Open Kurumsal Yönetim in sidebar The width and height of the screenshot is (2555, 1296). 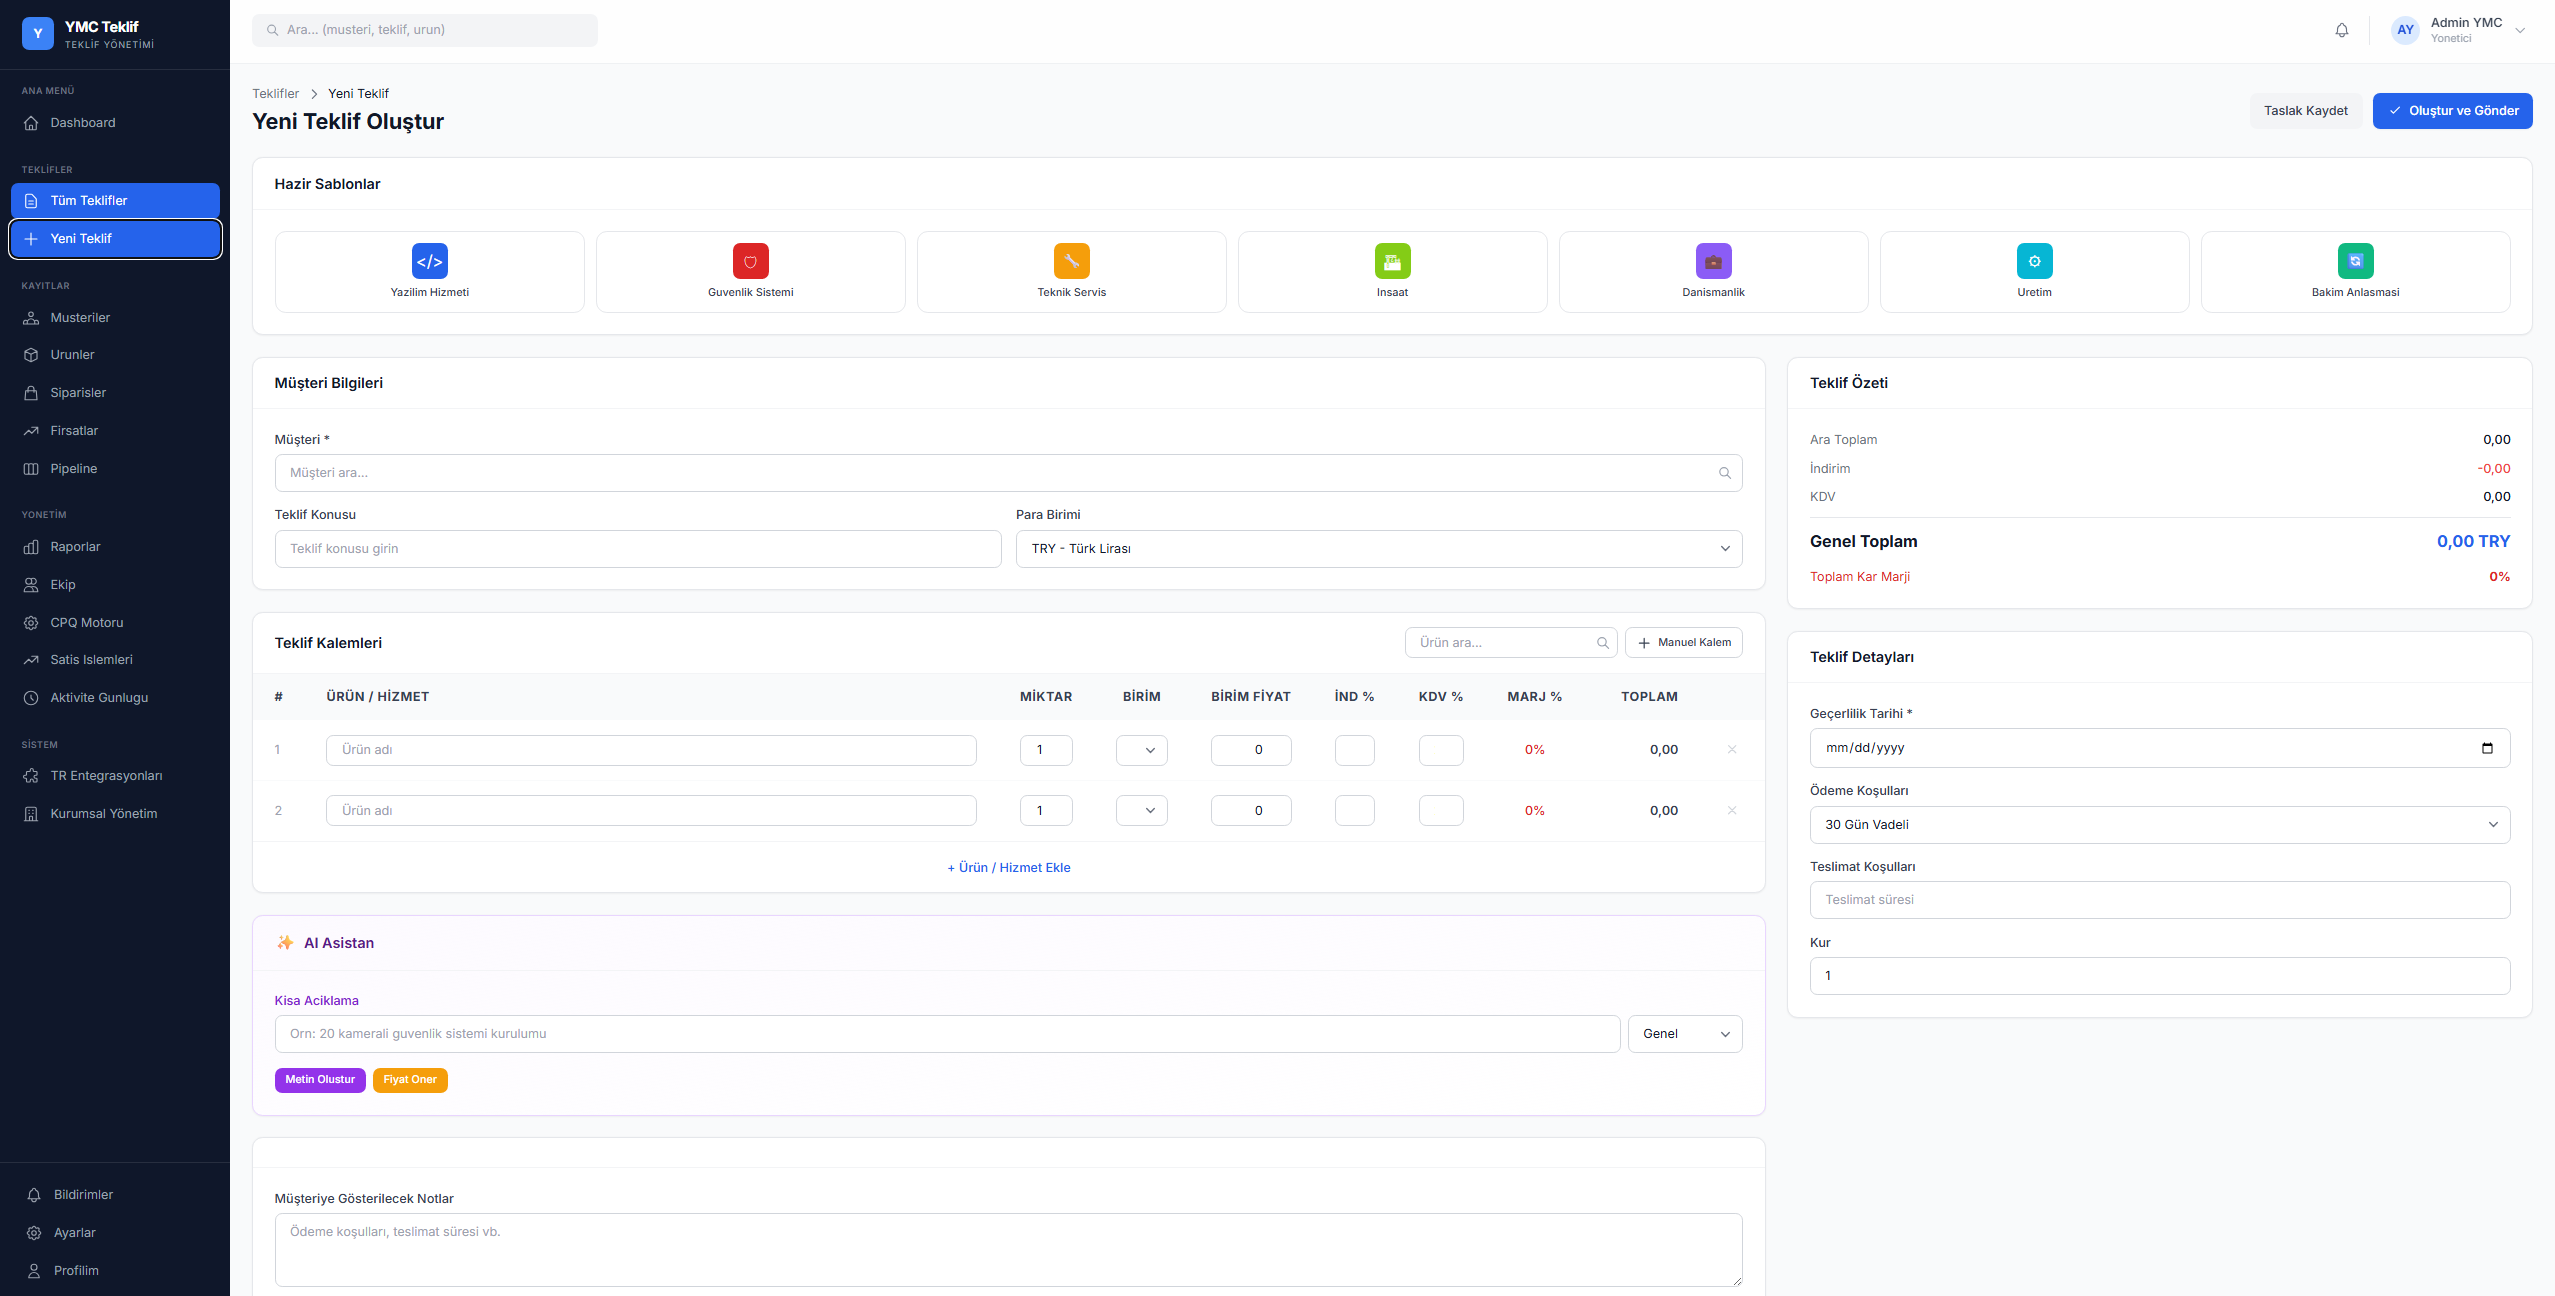[x=115, y=814]
